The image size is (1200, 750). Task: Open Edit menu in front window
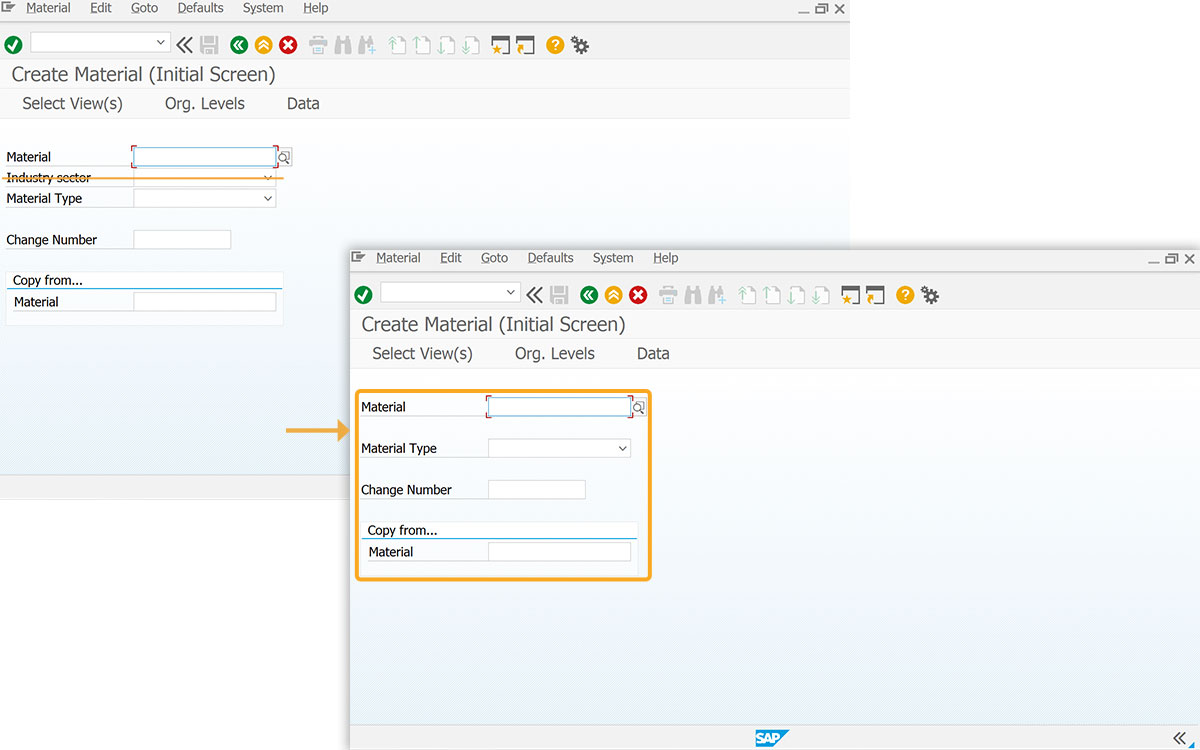[x=451, y=258]
